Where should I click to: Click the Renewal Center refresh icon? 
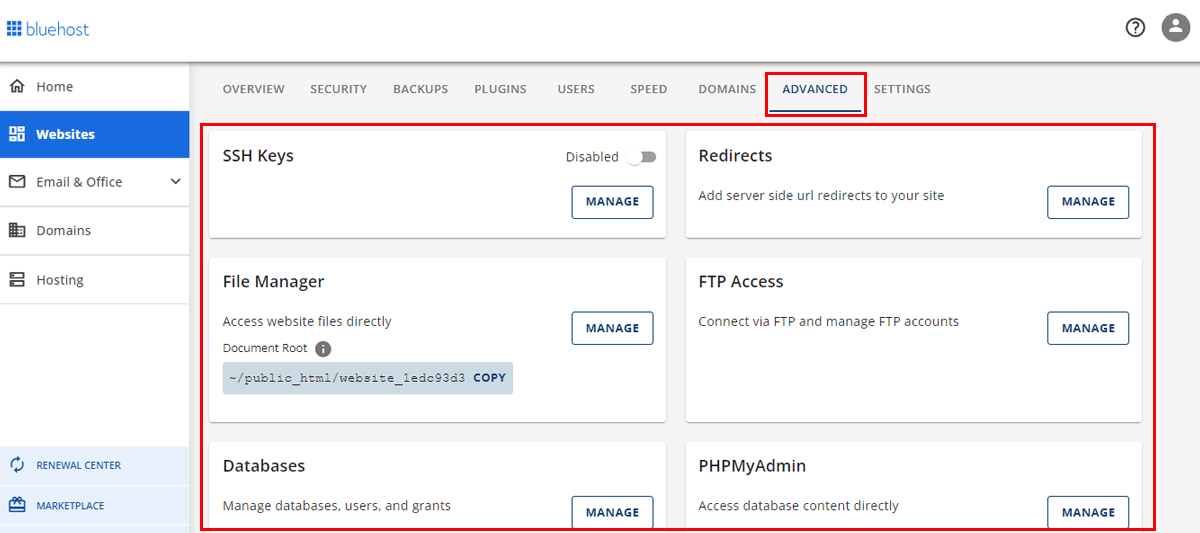point(17,465)
